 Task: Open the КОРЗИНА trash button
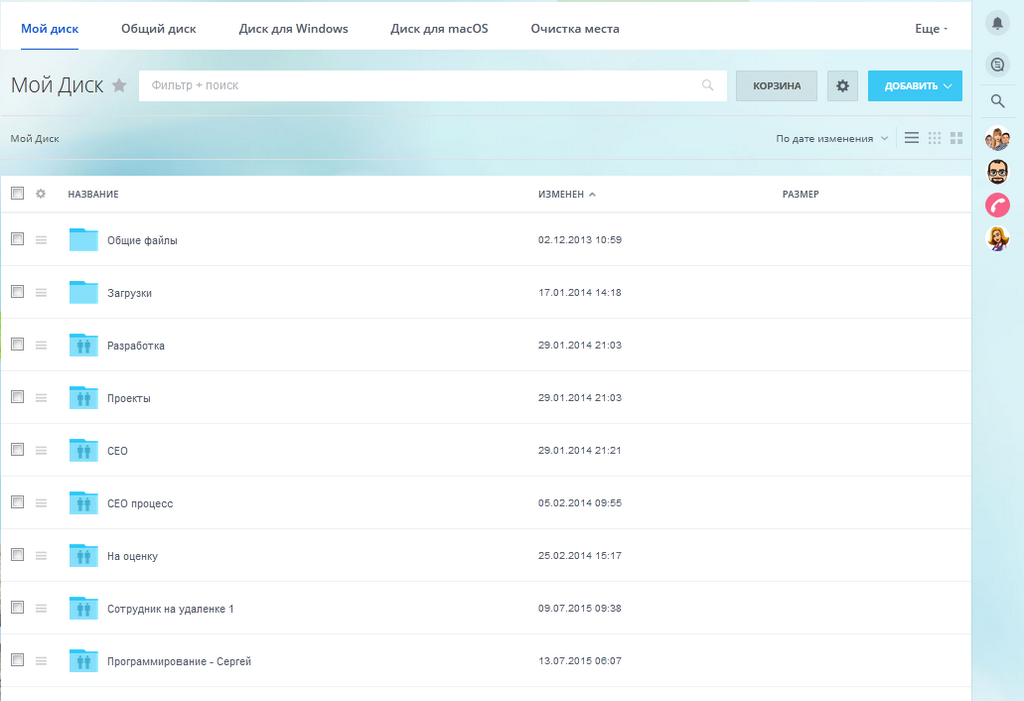[776, 86]
